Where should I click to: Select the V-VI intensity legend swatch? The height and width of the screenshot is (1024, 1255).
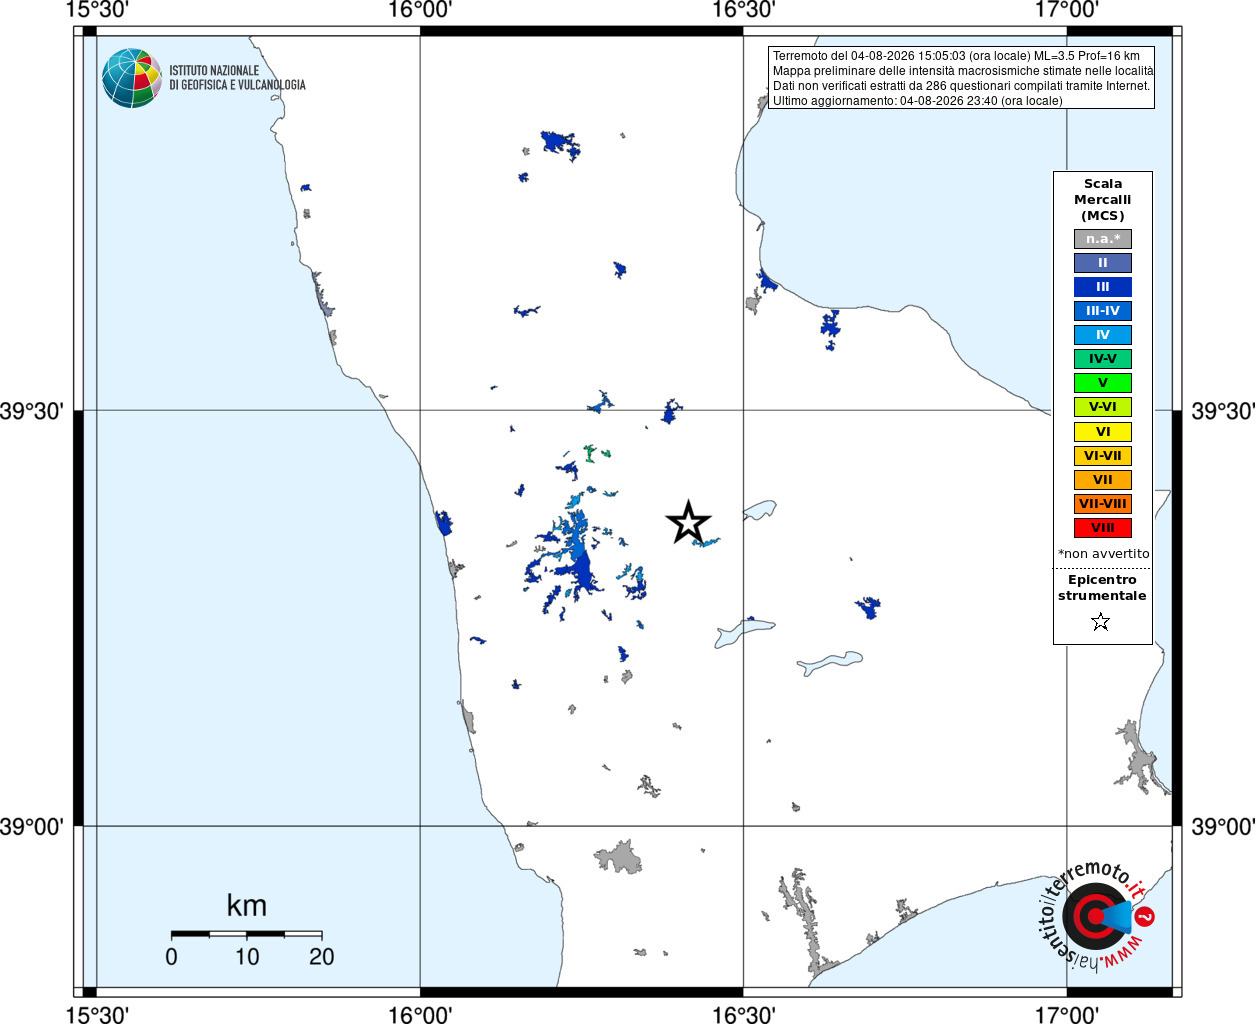[1103, 407]
